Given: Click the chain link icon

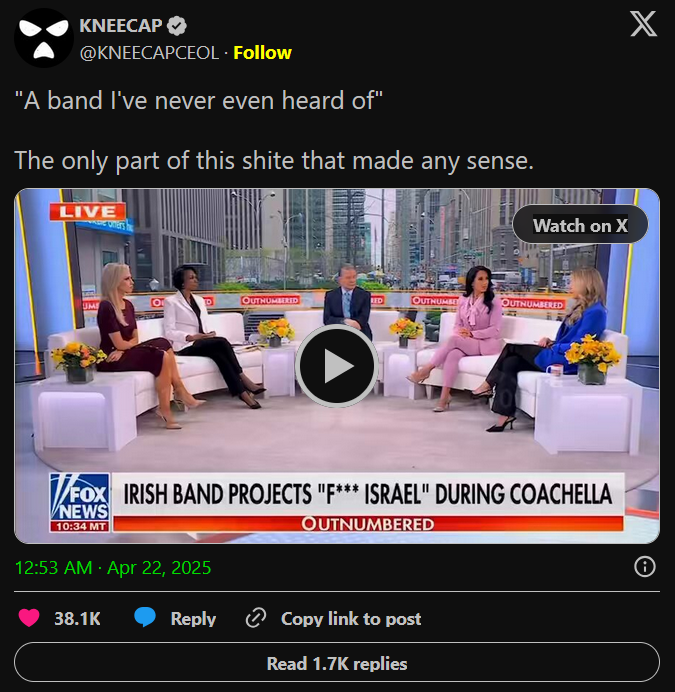Looking at the screenshot, I should tap(256, 617).
